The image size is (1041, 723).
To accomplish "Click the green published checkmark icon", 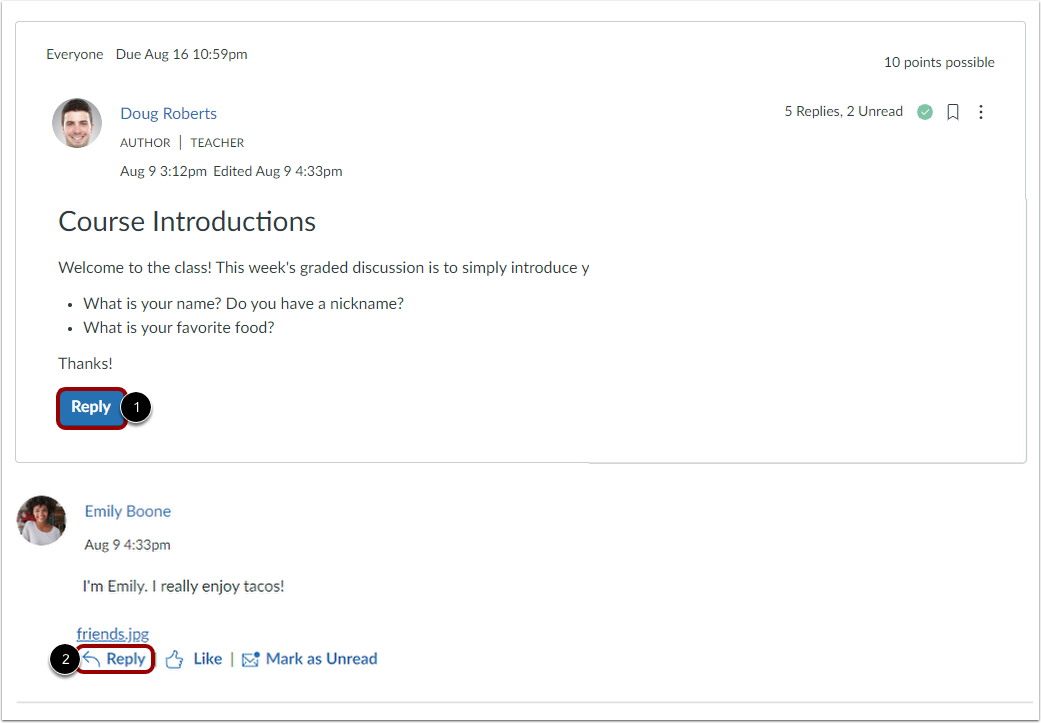I will tap(925, 112).
